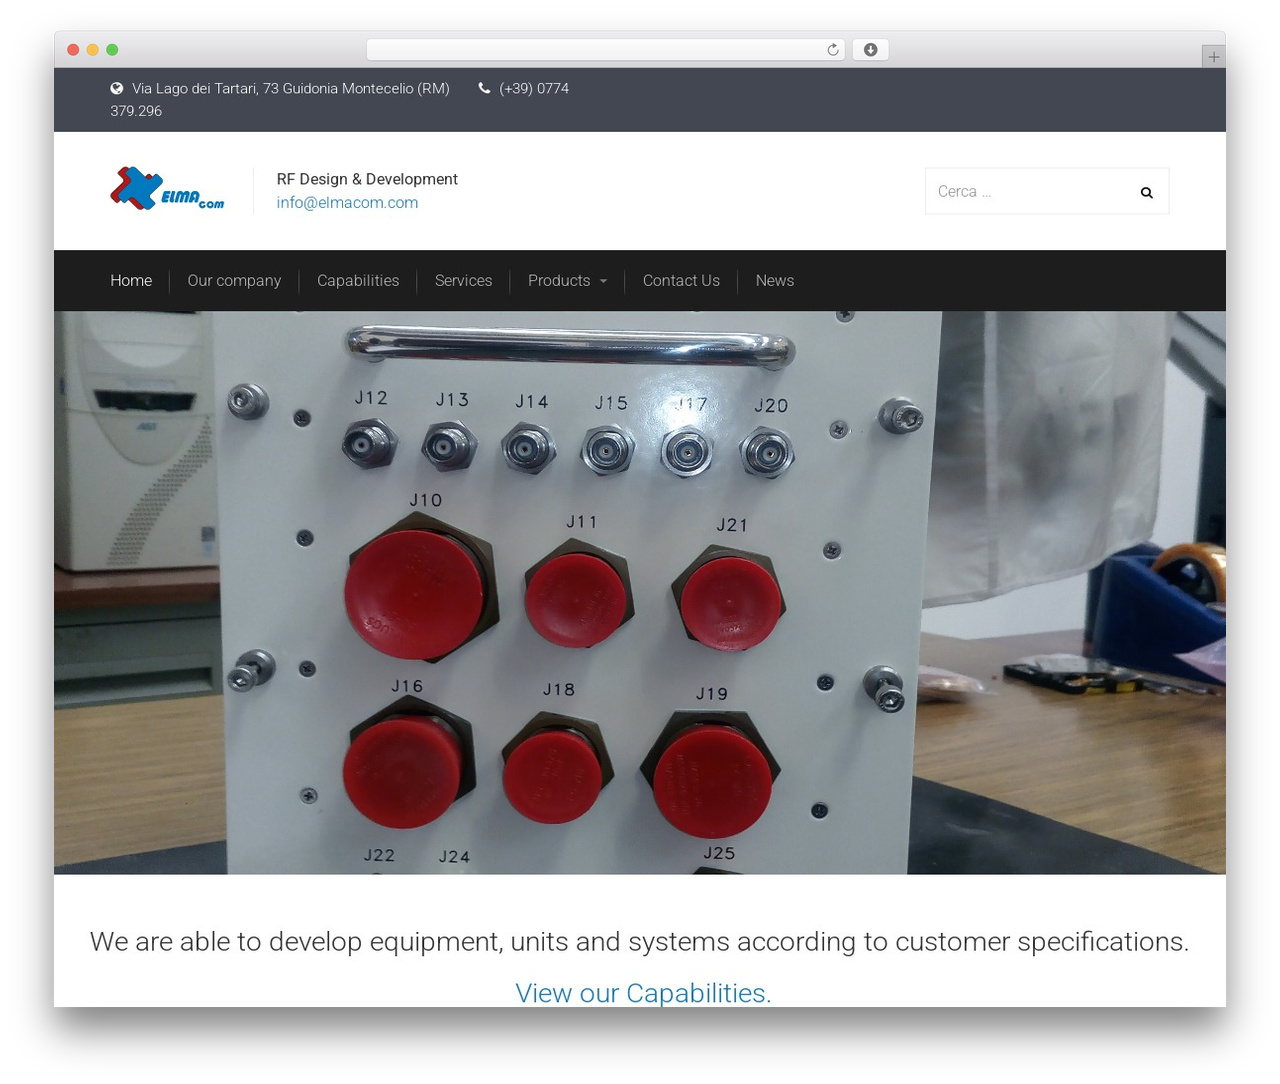Follow the View our Capabilities link
This screenshot has height=1084, width=1280.
point(643,993)
